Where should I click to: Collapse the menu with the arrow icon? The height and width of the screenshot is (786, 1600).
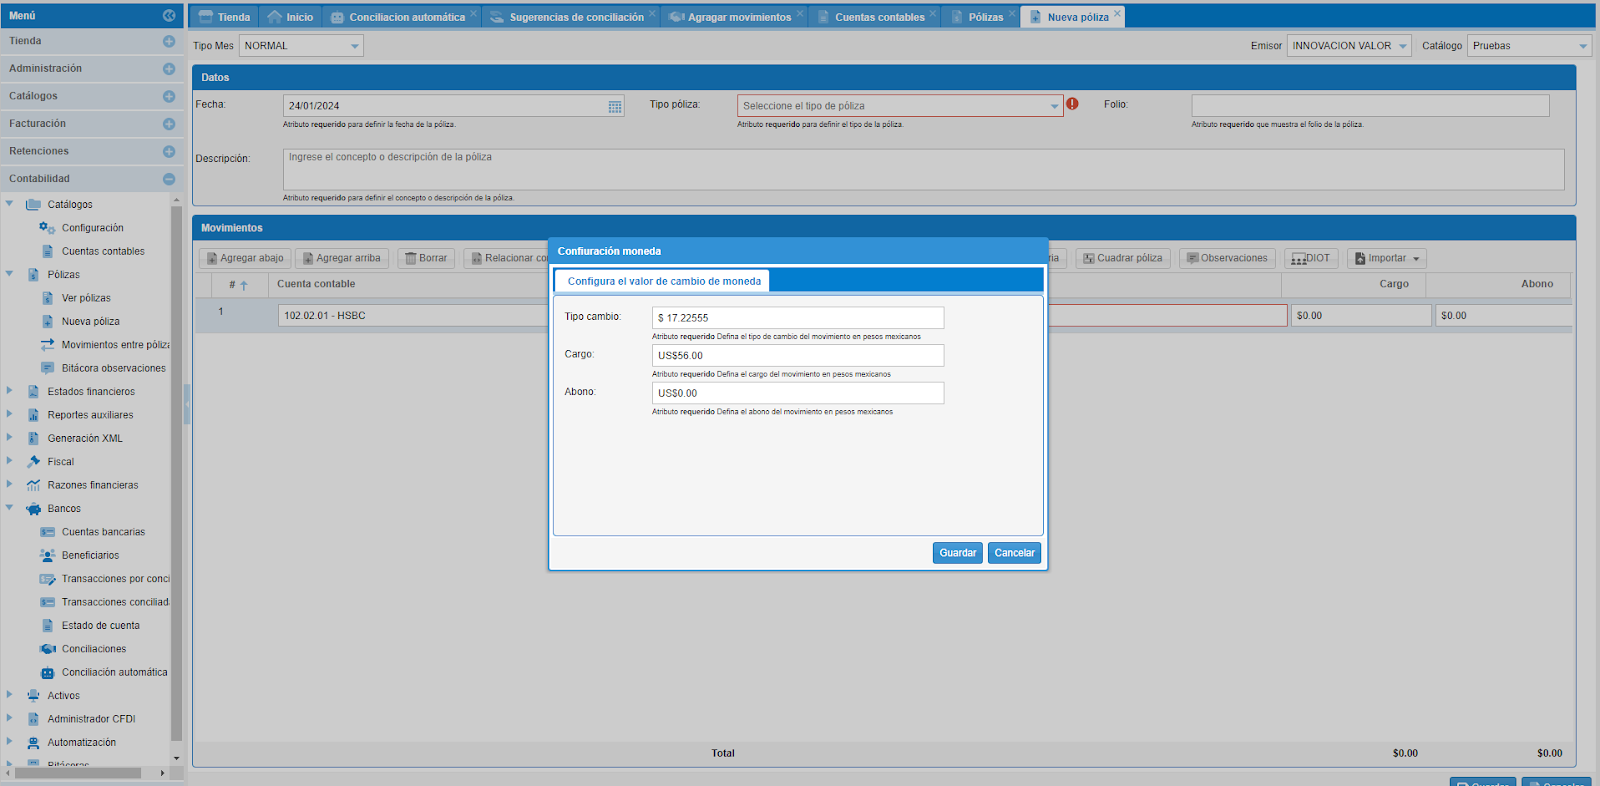tap(169, 15)
